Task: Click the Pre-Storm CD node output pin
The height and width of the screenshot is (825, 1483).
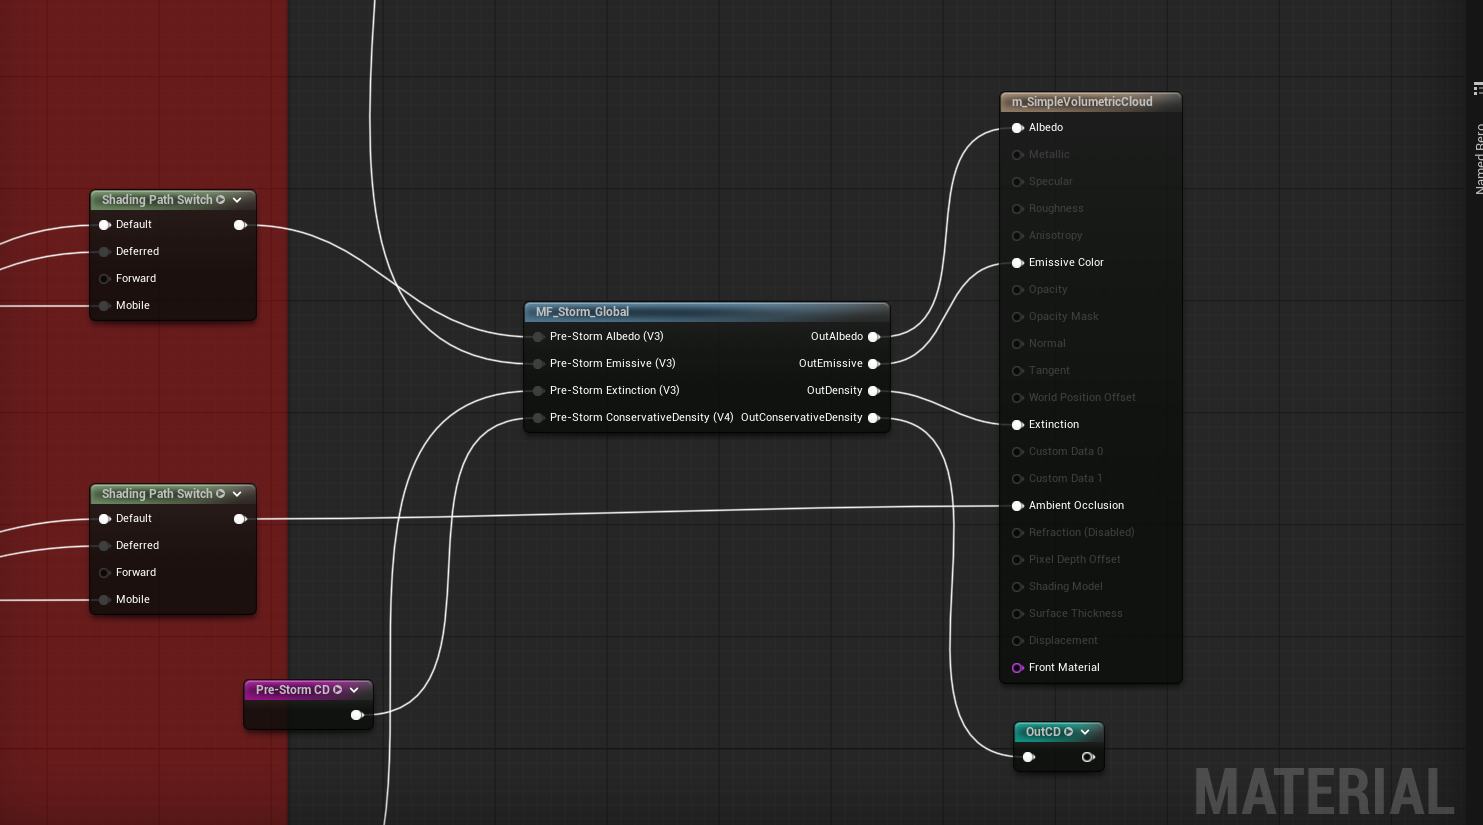Action: point(357,715)
